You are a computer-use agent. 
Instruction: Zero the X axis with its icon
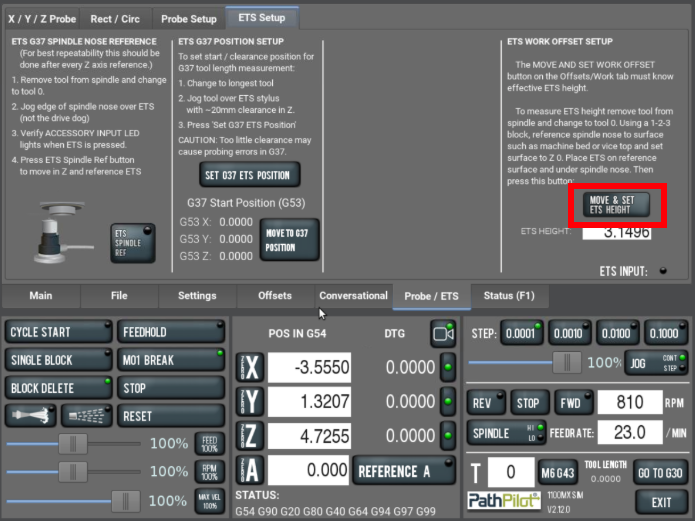(x=251, y=368)
